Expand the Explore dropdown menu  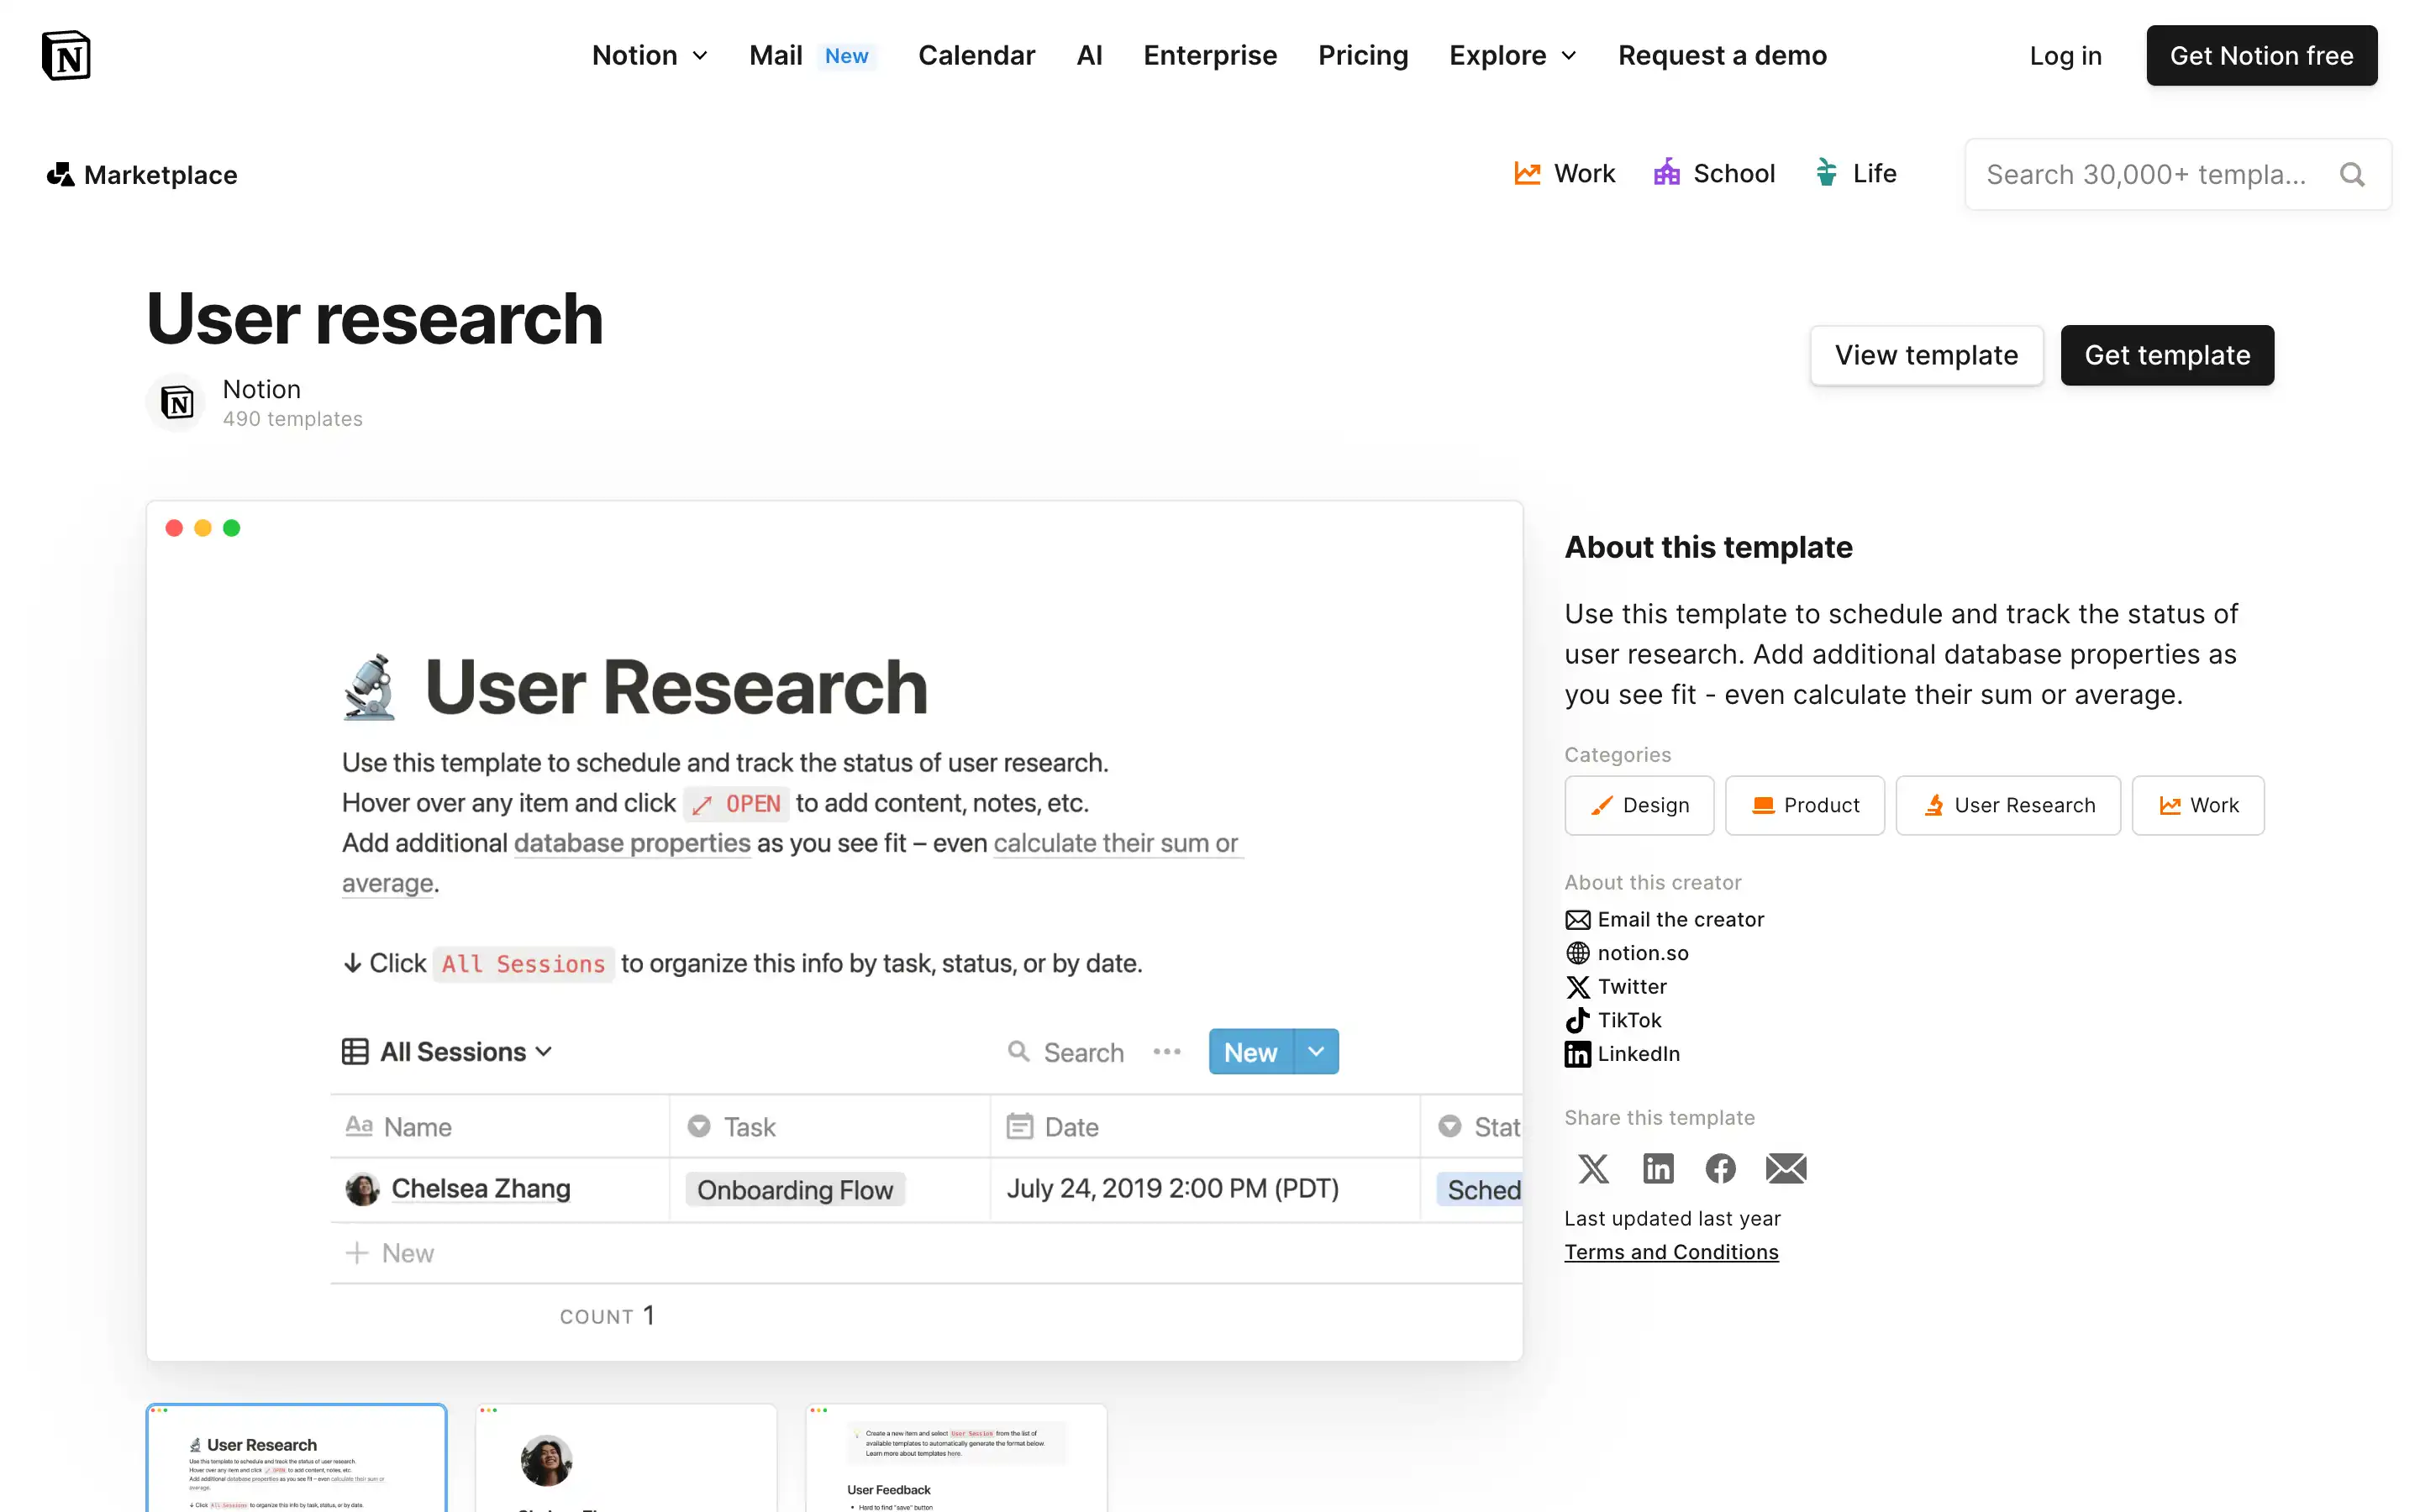pyautogui.click(x=1513, y=55)
